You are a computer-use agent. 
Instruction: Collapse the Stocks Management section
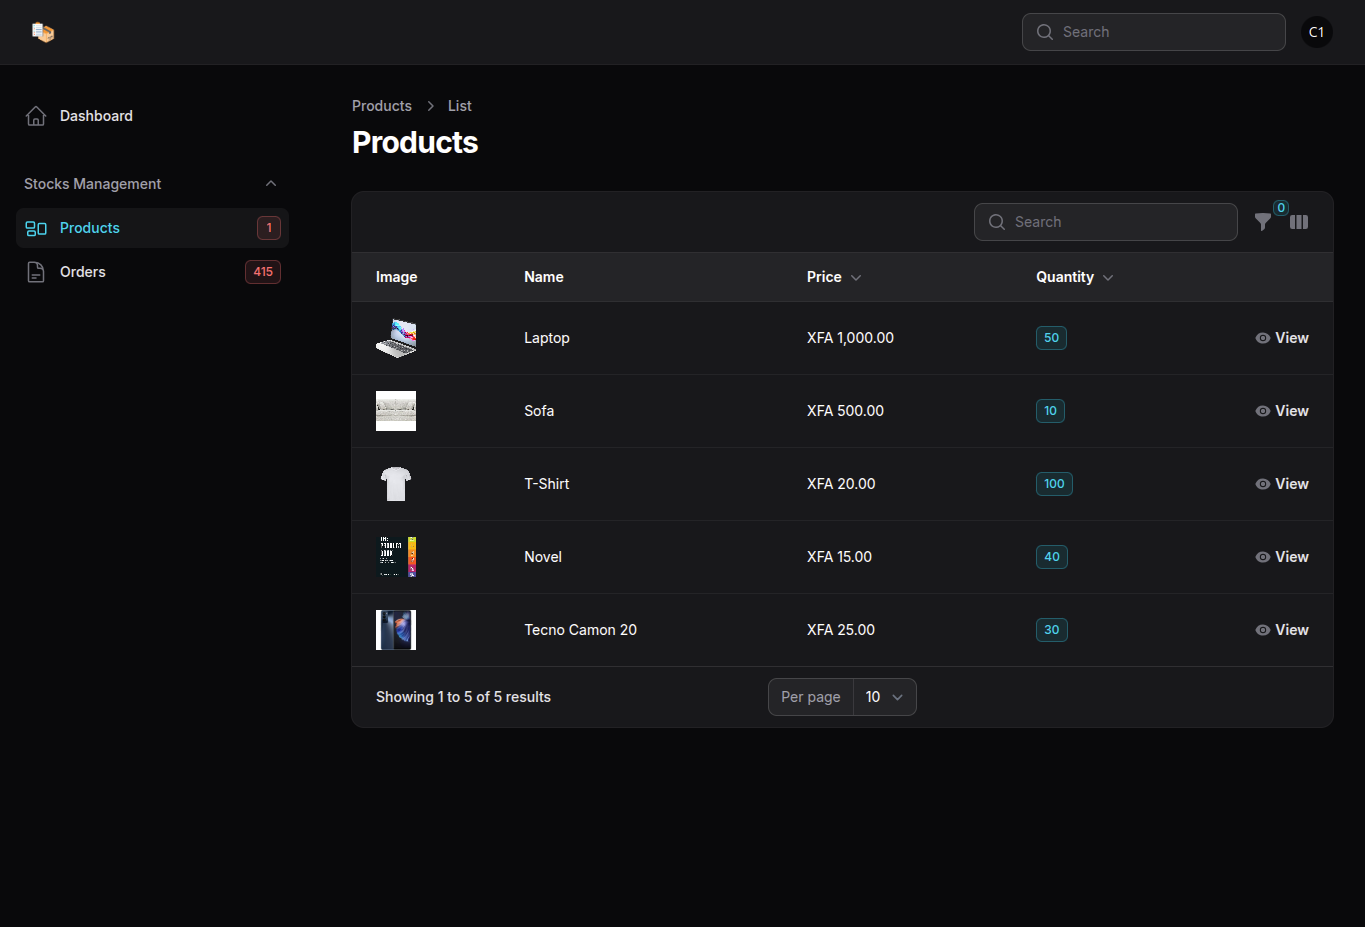[x=270, y=184]
